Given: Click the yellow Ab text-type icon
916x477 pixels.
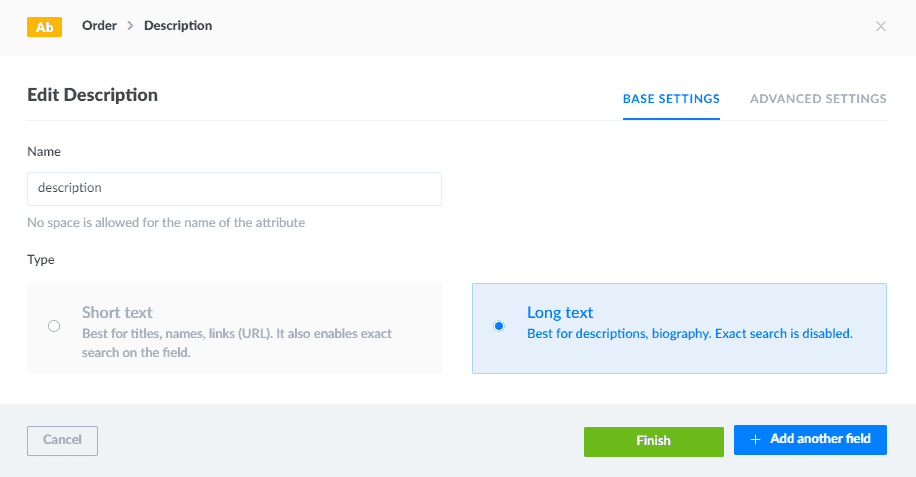Looking at the screenshot, I should coord(45,27).
